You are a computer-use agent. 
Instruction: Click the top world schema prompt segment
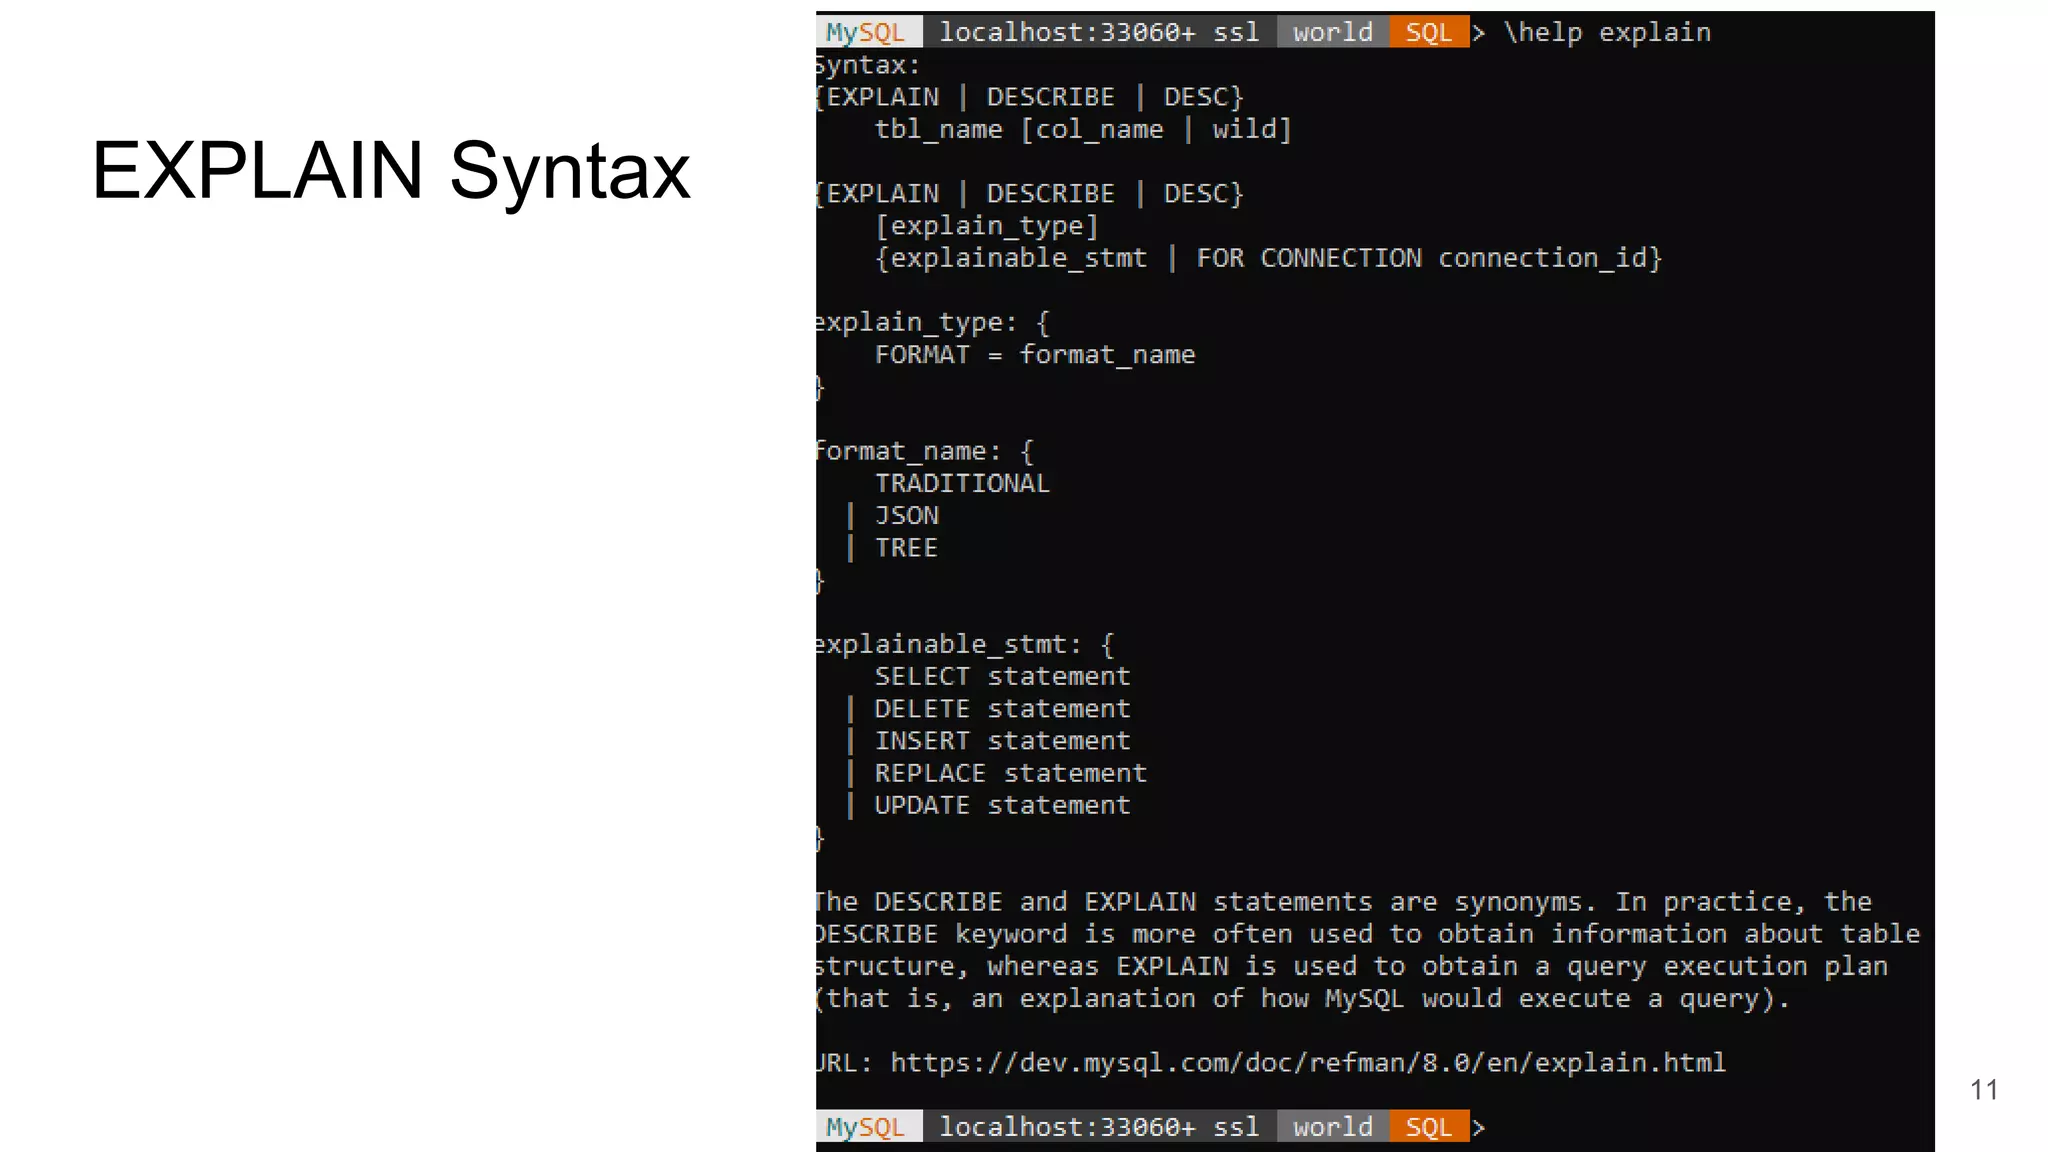click(1333, 32)
